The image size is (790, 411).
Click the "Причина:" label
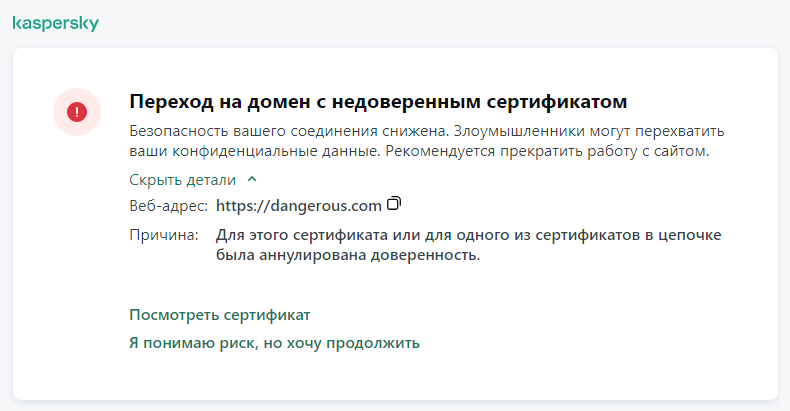pos(164,234)
